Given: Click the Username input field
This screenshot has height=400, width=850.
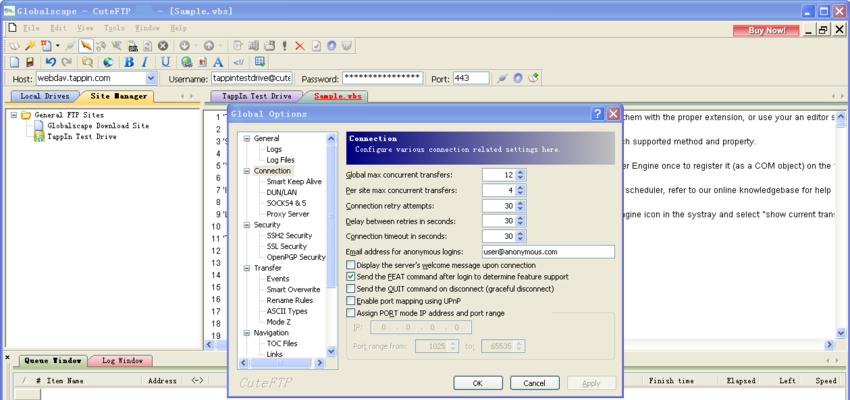Looking at the screenshot, I should (x=252, y=79).
